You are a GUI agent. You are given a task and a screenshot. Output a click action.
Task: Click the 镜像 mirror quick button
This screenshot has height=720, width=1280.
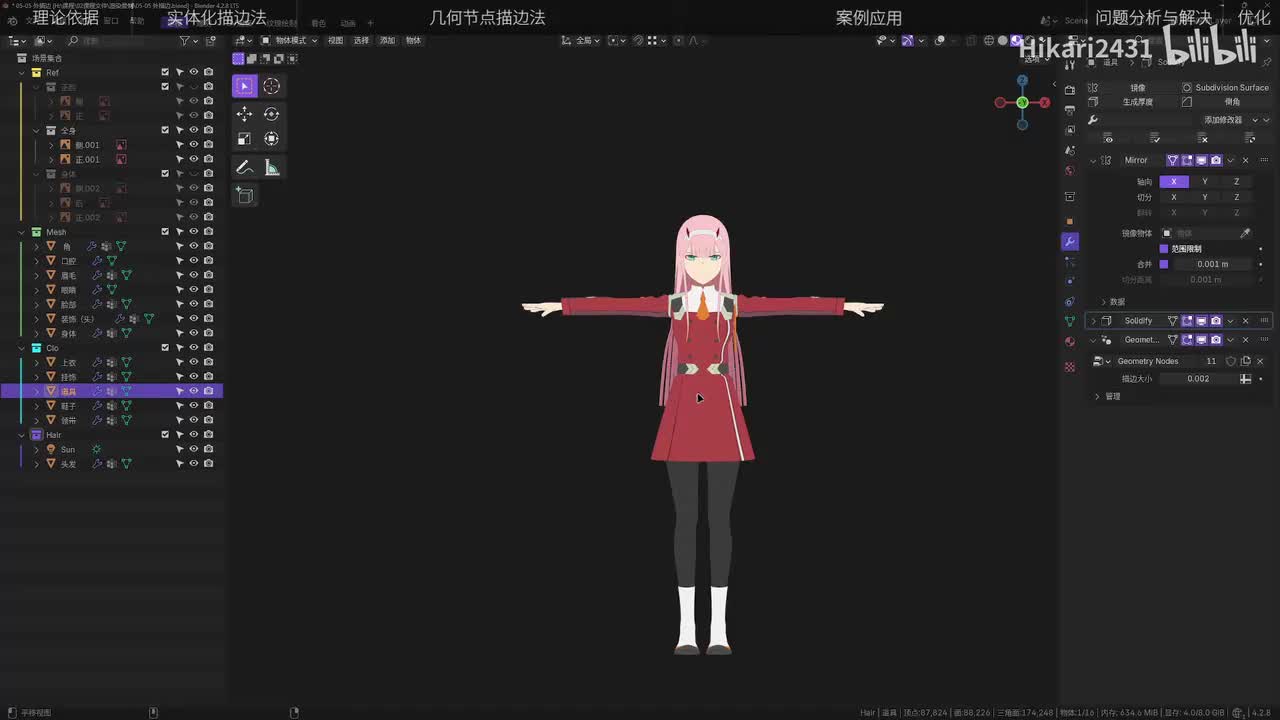click(x=1131, y=88)
